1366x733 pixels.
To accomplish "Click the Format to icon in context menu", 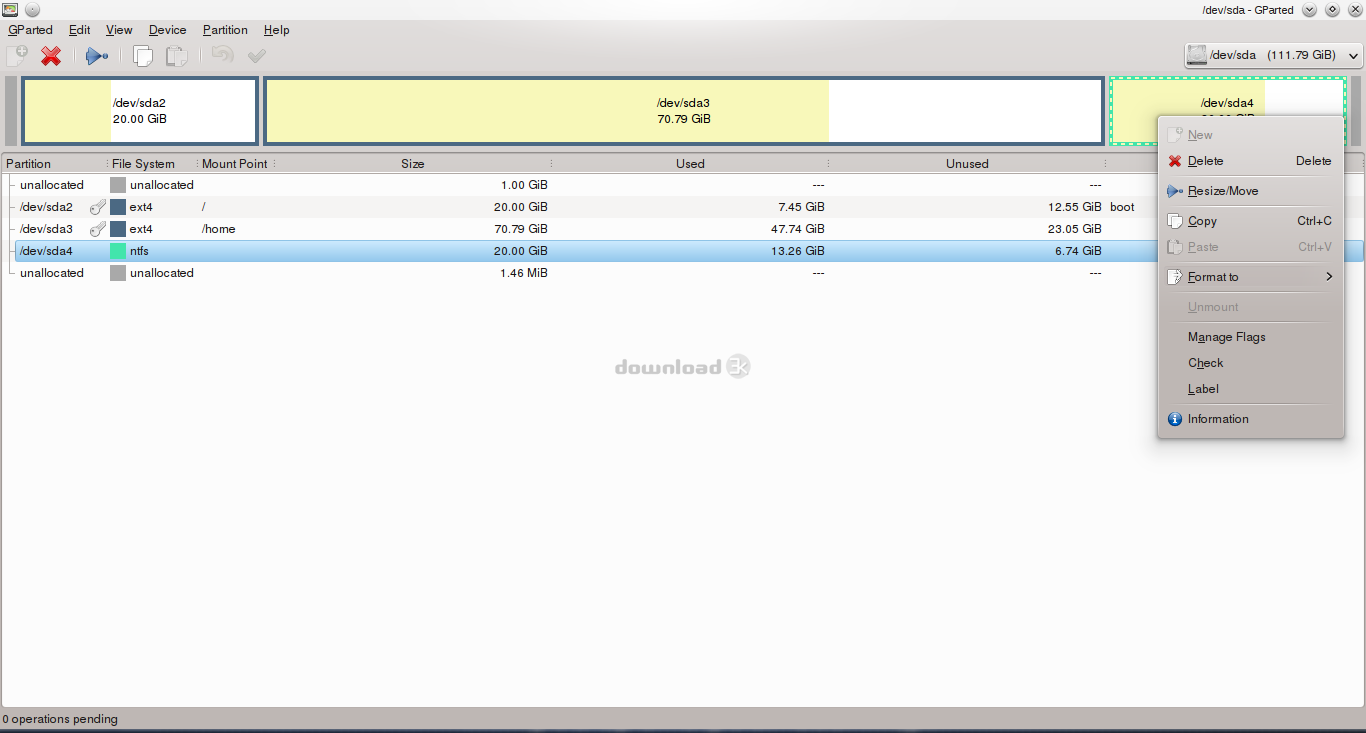I will [x=1175, y=277].
